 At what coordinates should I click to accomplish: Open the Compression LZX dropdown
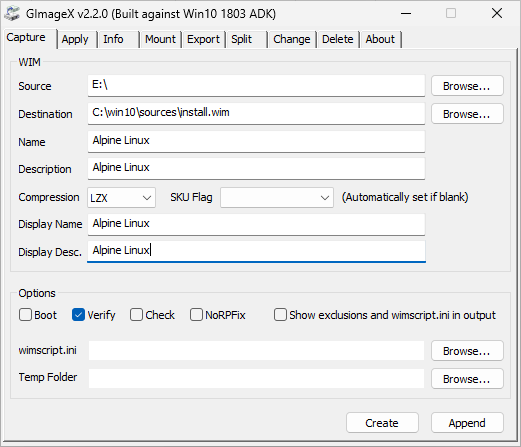pos(121,198)
